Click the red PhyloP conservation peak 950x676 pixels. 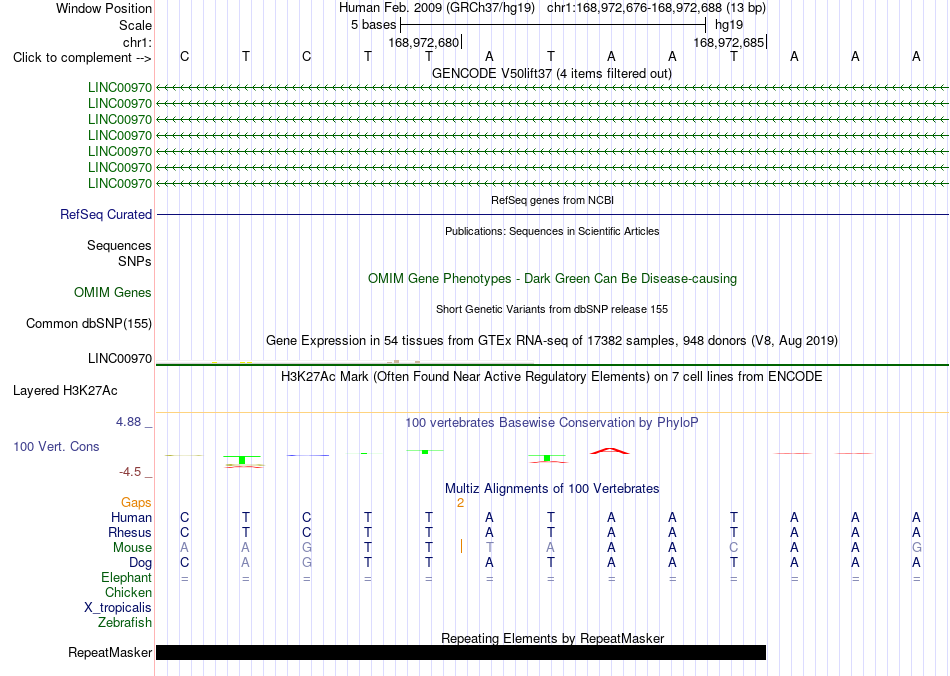pyautogui.click(x=610, y=451)
